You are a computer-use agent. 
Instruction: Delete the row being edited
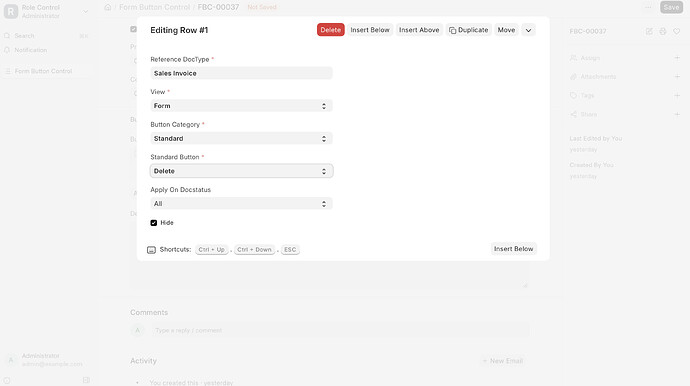(x=330, y=30)
